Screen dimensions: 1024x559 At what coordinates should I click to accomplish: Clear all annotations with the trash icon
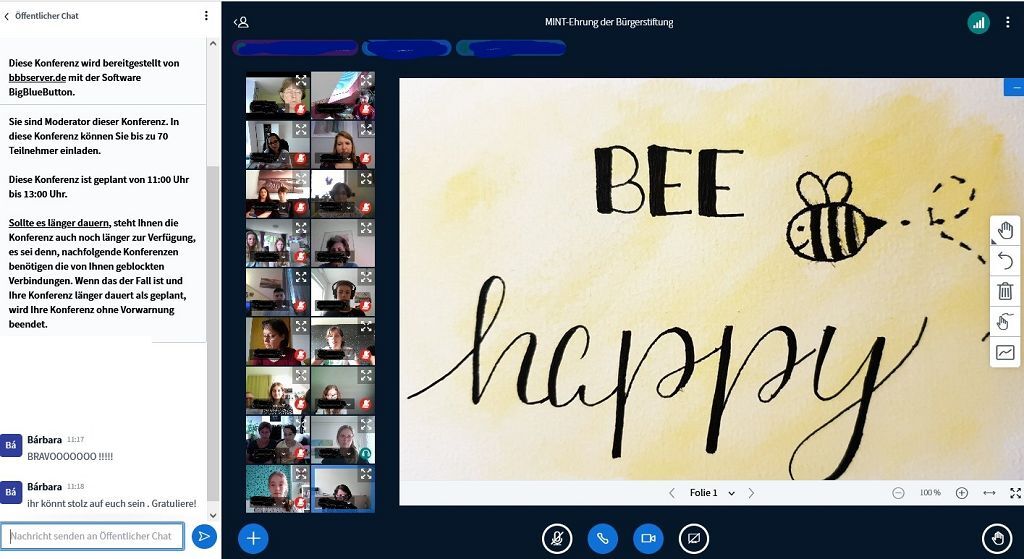[x=1005, y=291]
